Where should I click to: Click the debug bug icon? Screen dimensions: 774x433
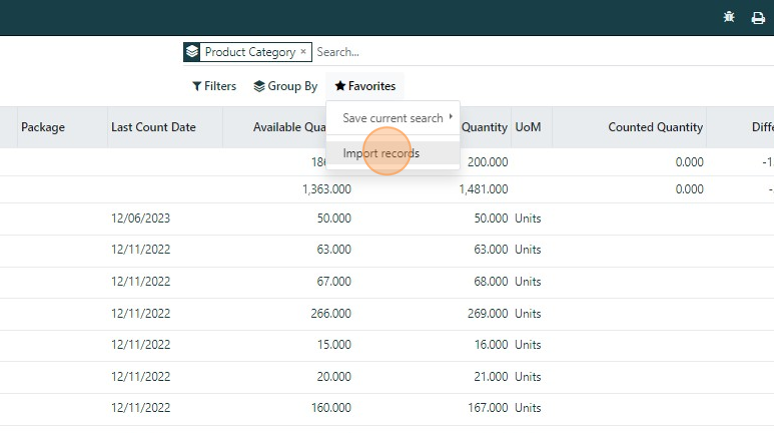pyautogui.click(x=730, y=17)
